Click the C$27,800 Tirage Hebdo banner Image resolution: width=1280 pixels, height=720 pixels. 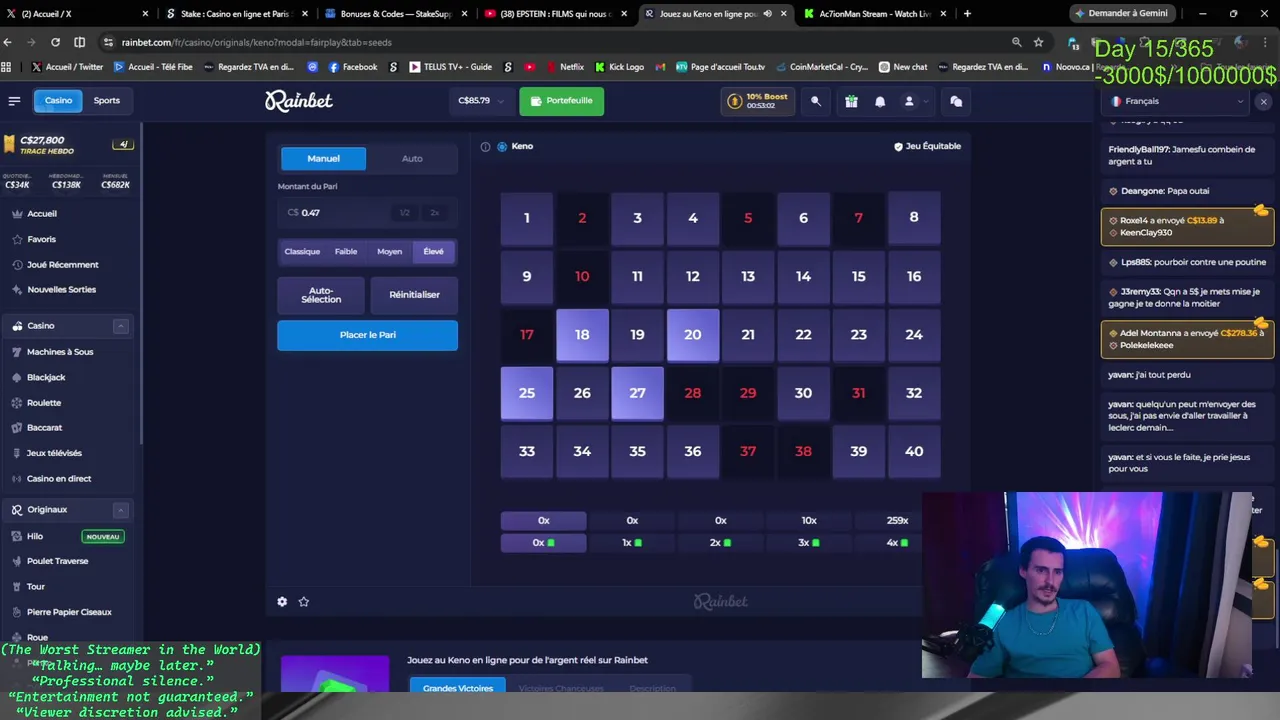[x=68, y=146]
